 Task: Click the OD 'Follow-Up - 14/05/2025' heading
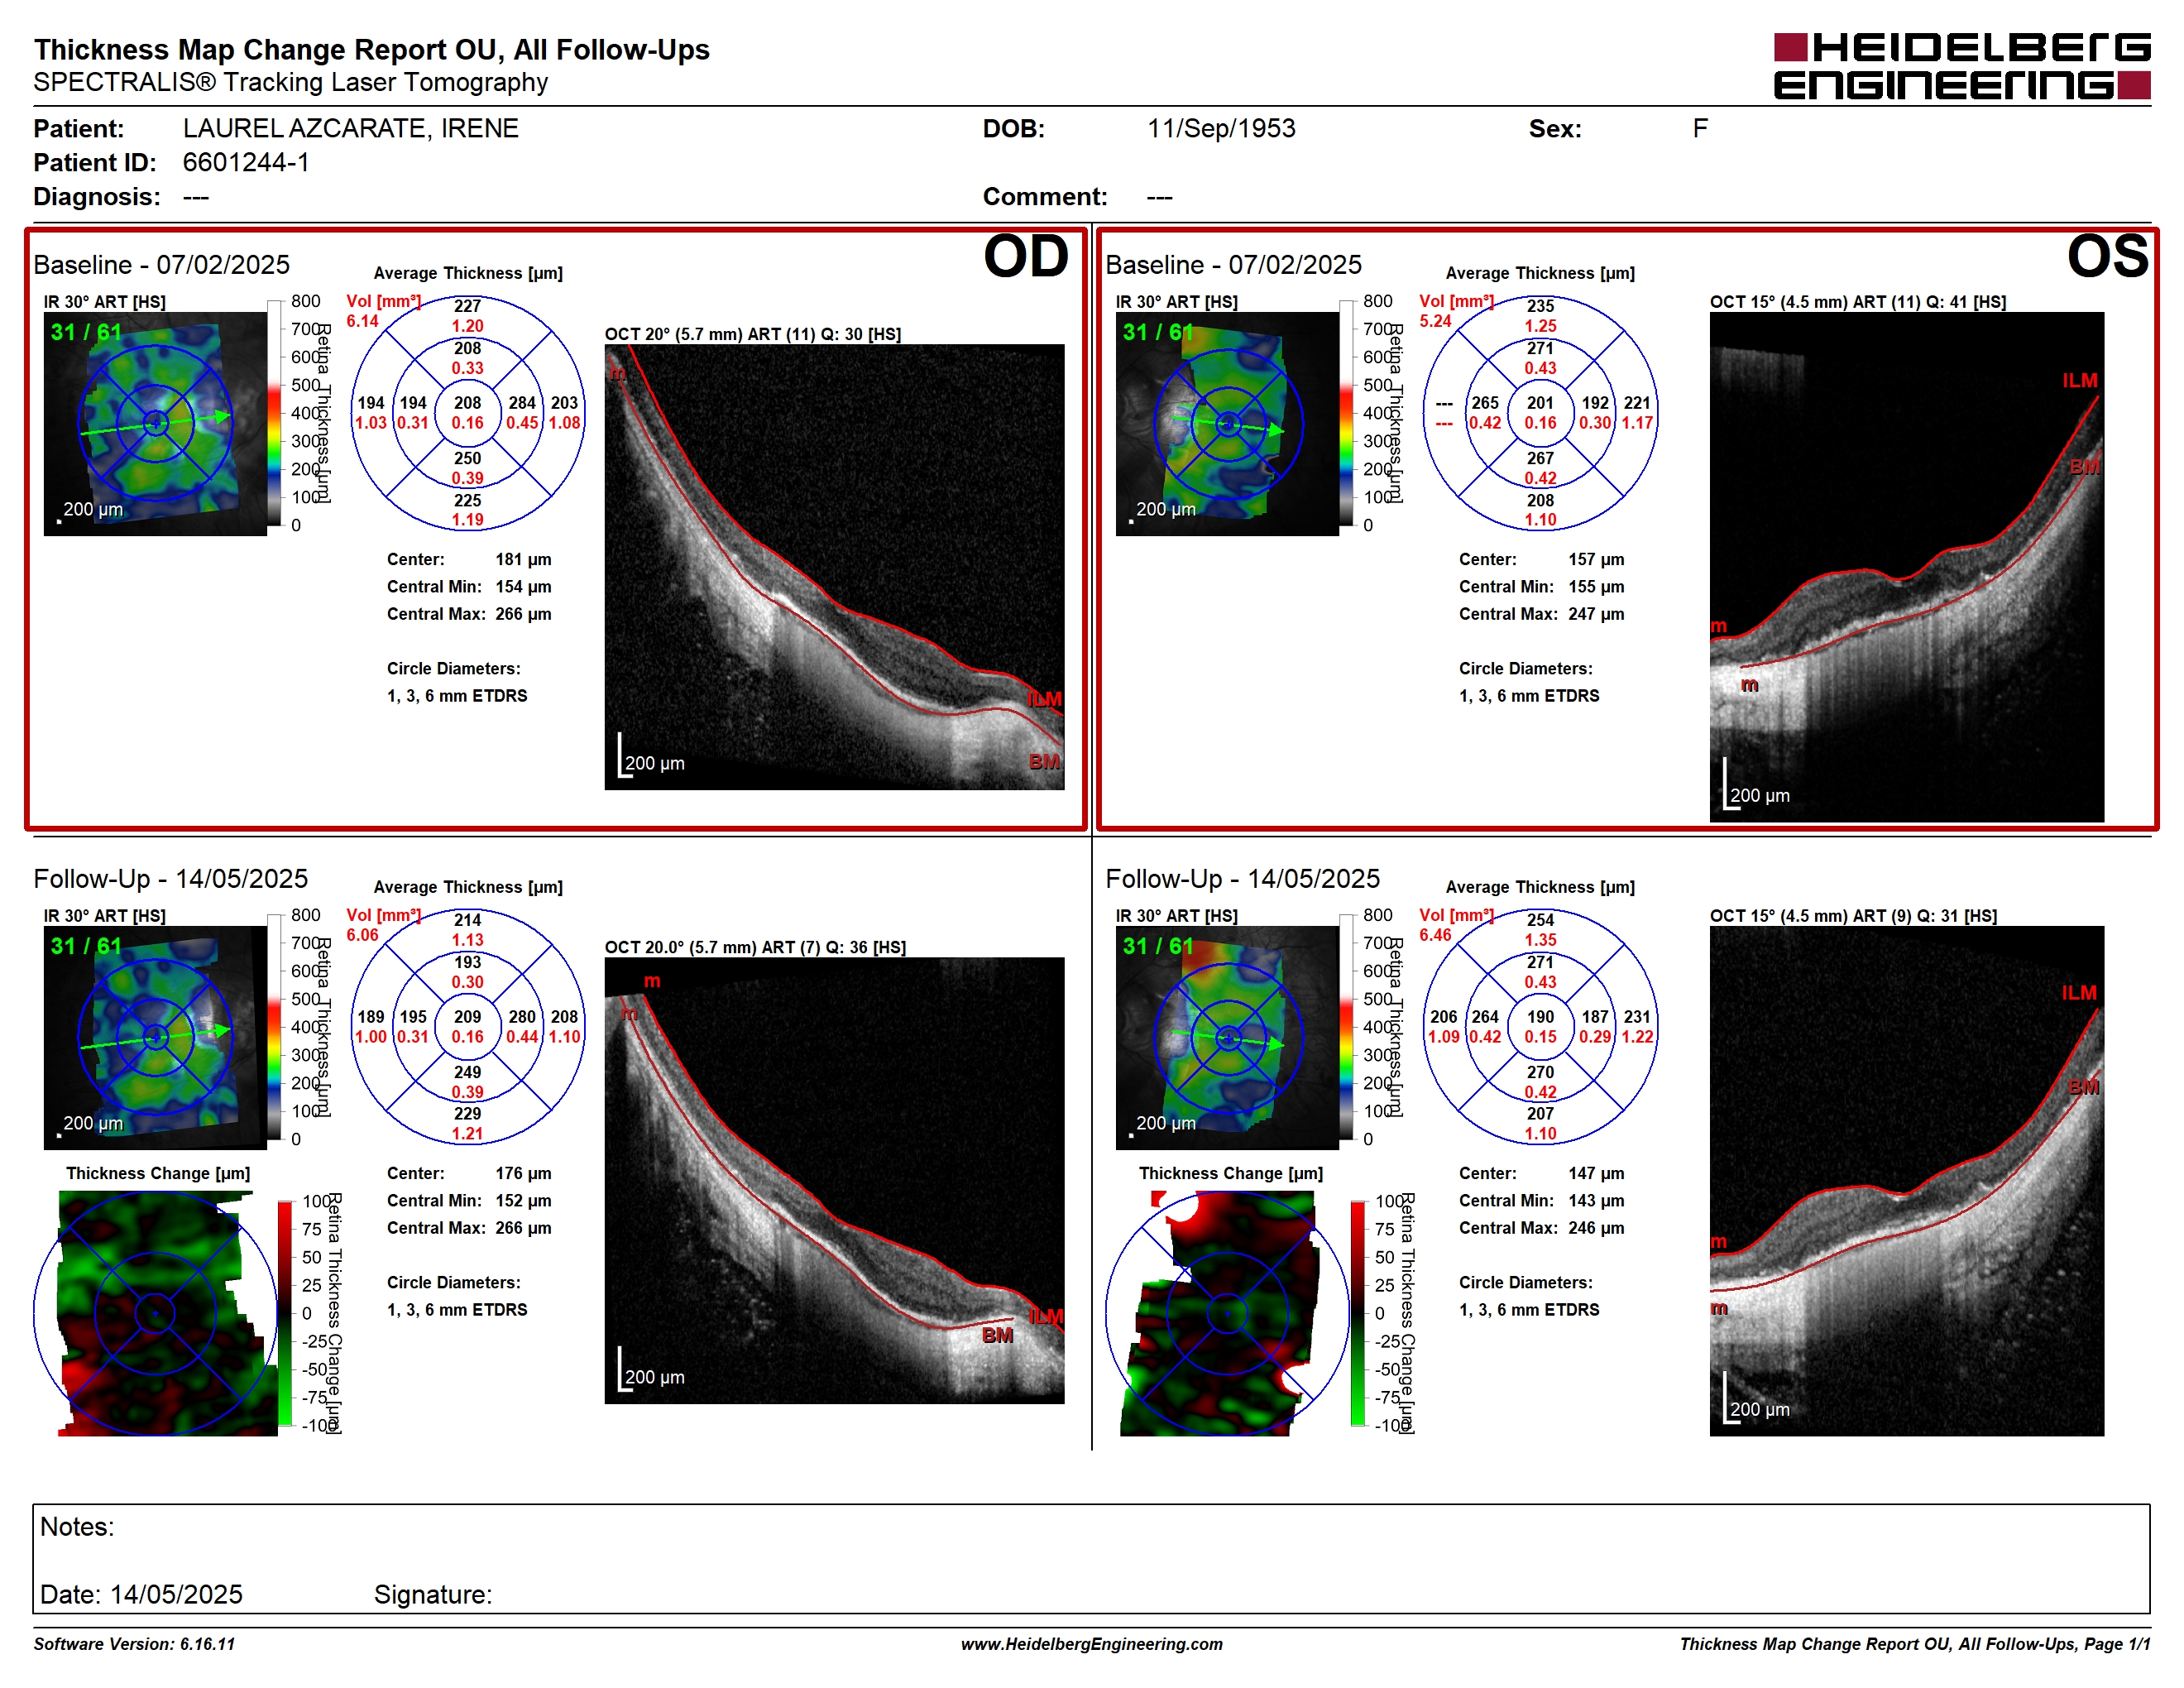coord(170,878)
